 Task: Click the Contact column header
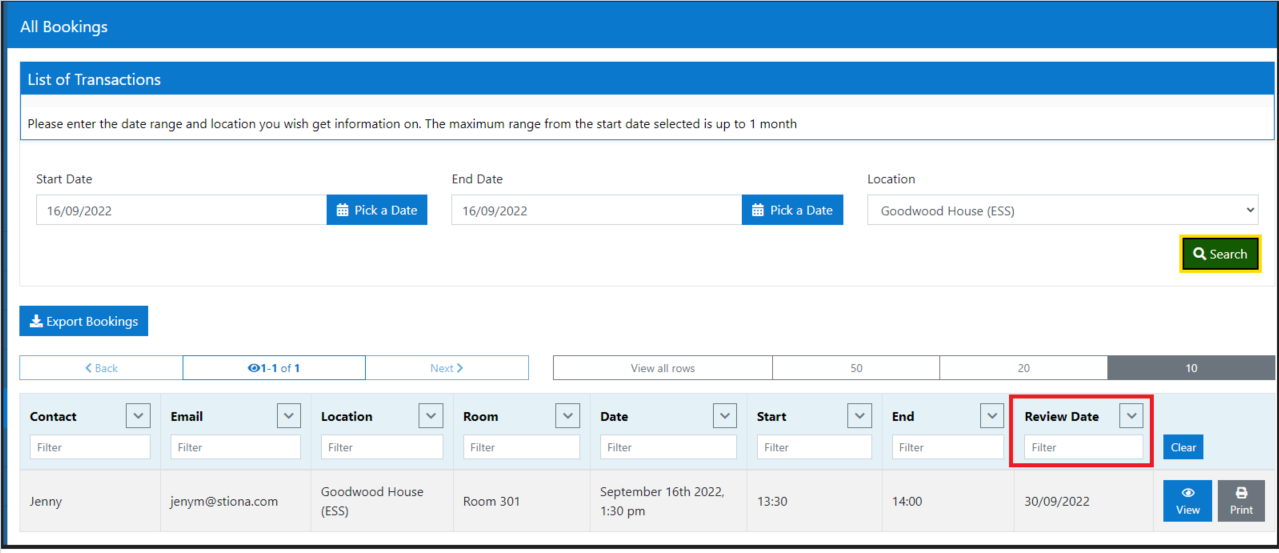(x=53, y=416)
